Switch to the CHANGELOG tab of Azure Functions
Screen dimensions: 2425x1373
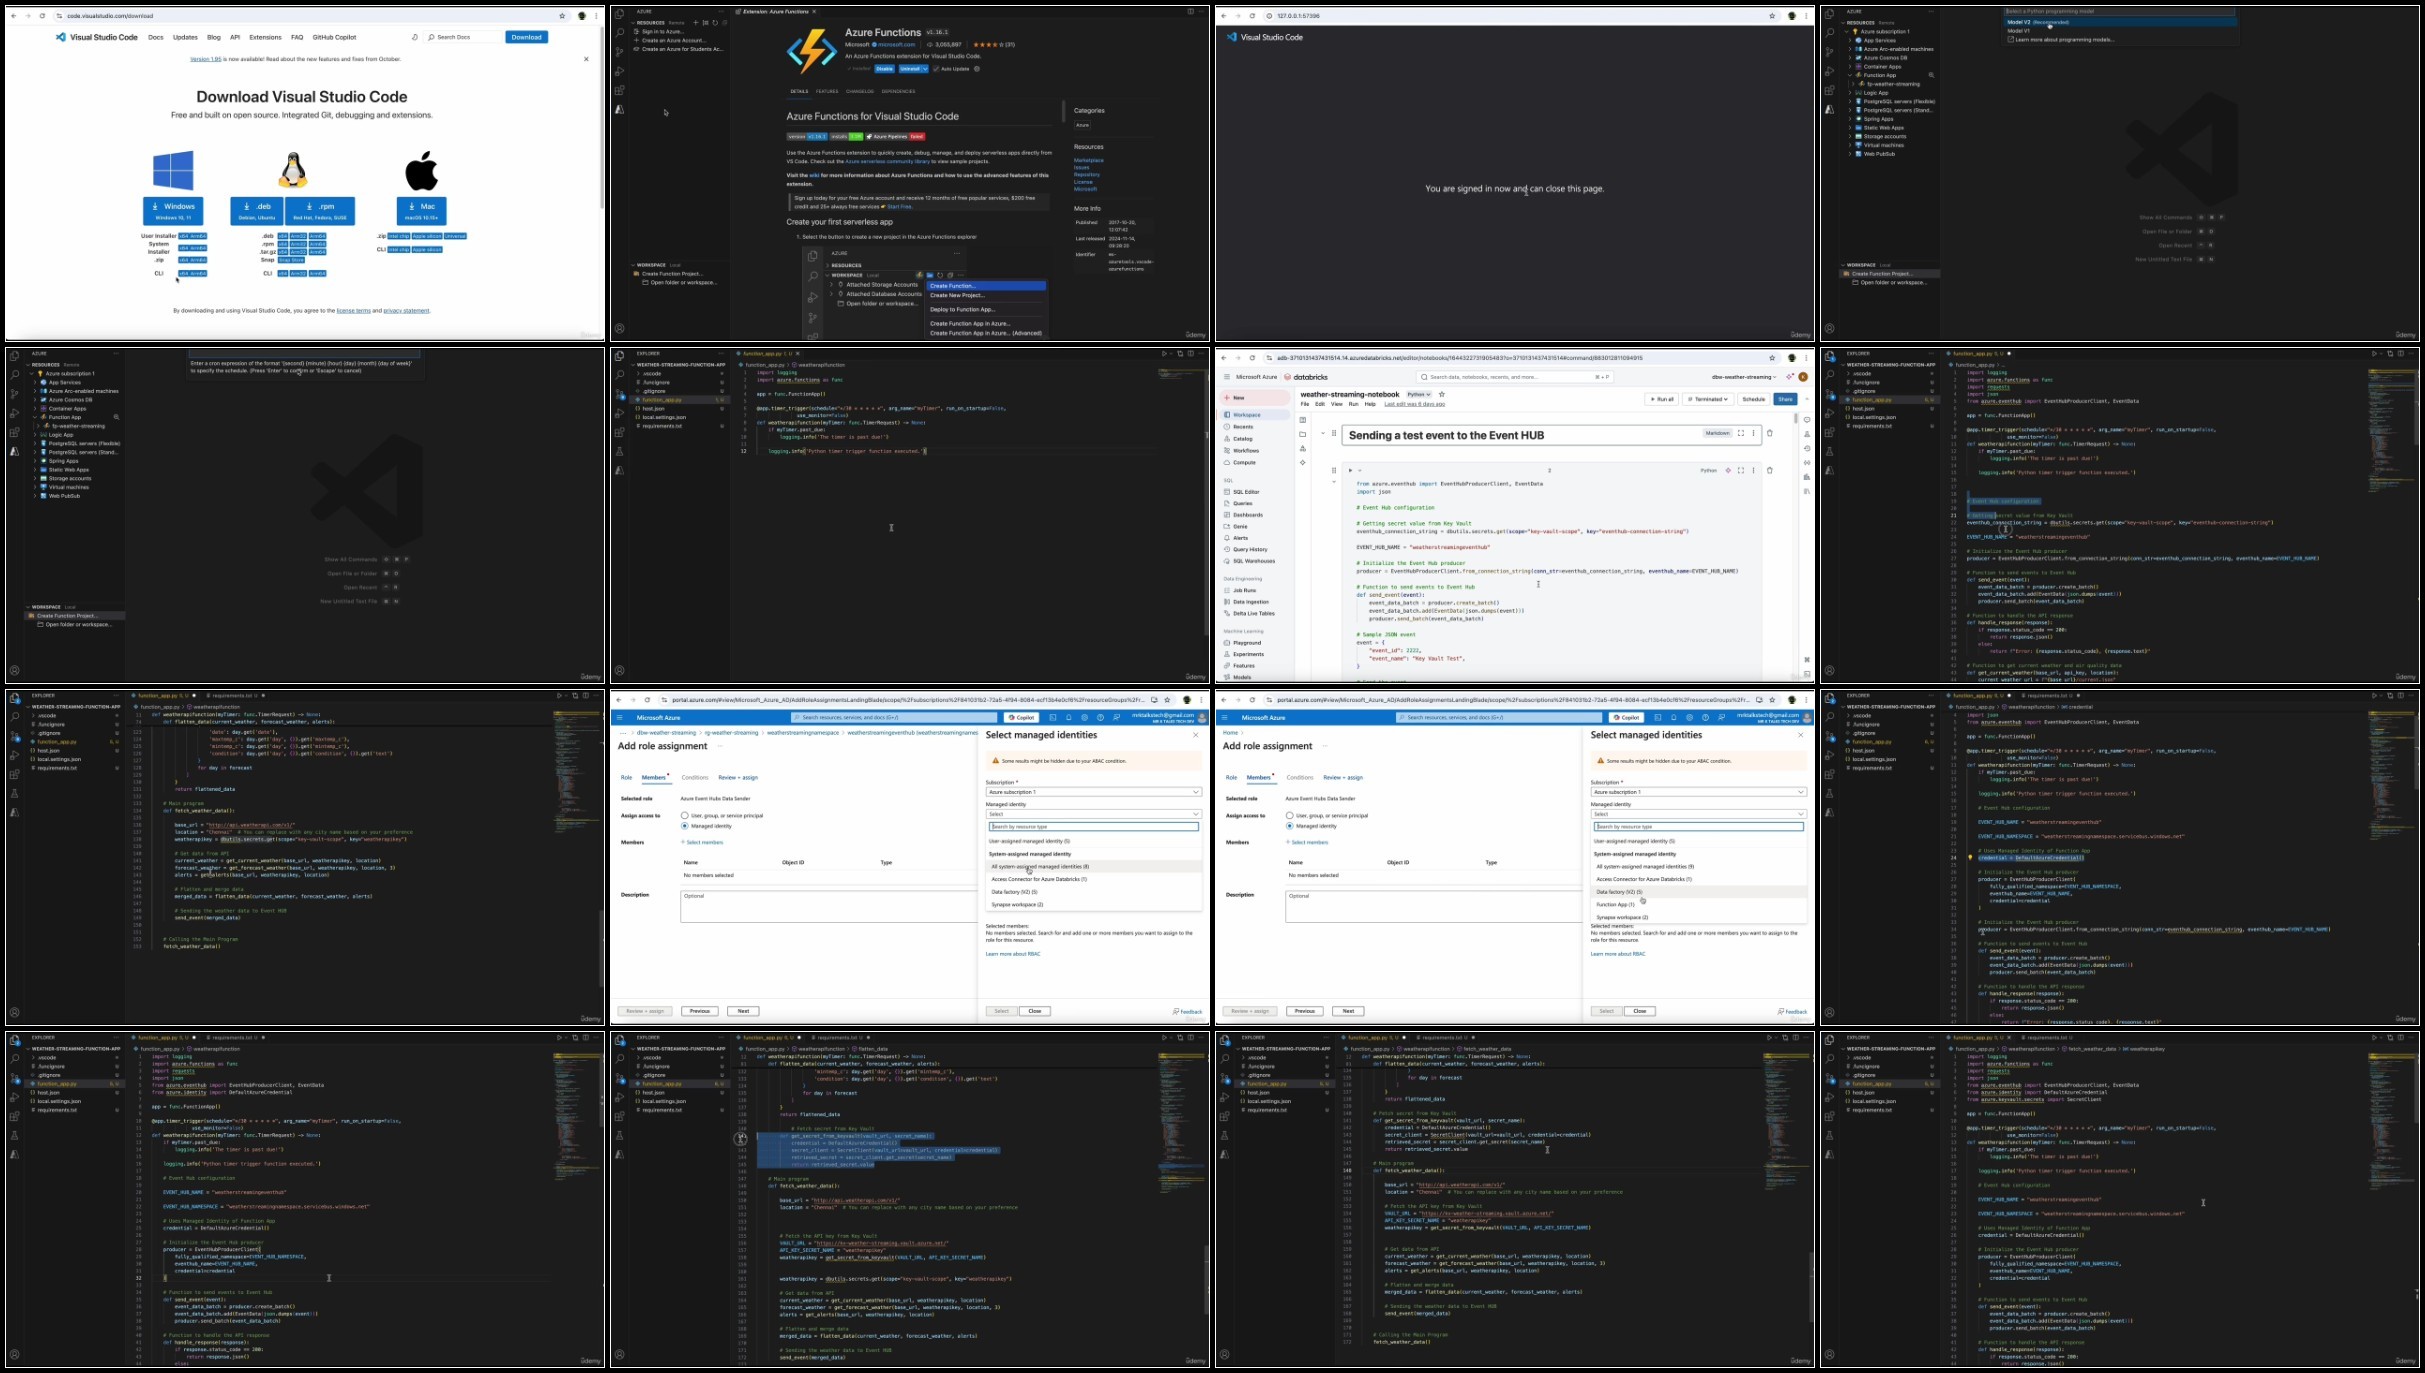tap(860, 91)
